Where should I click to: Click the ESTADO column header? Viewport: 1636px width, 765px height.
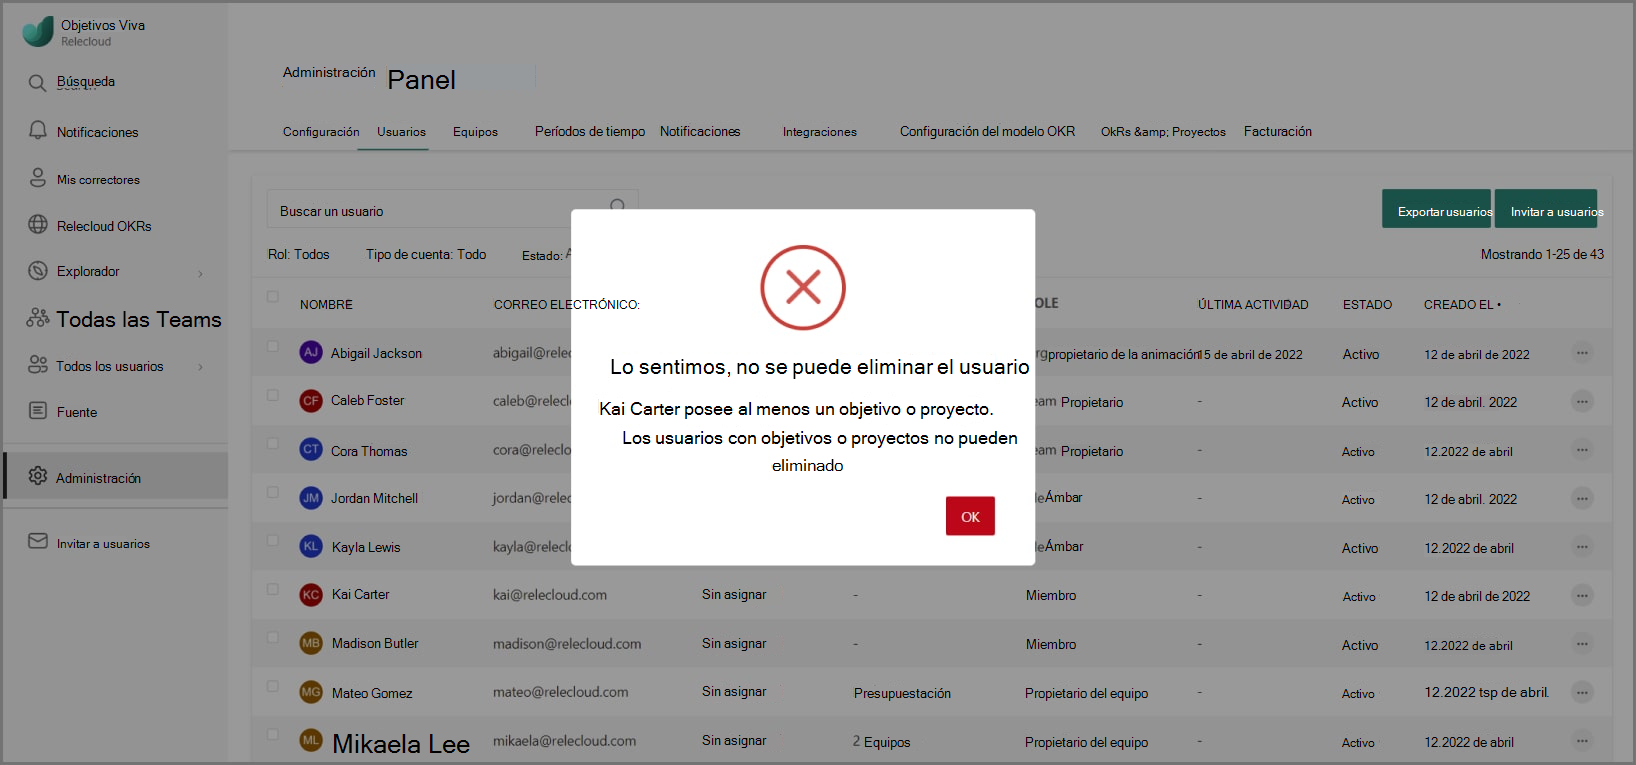coord(1367,304)
